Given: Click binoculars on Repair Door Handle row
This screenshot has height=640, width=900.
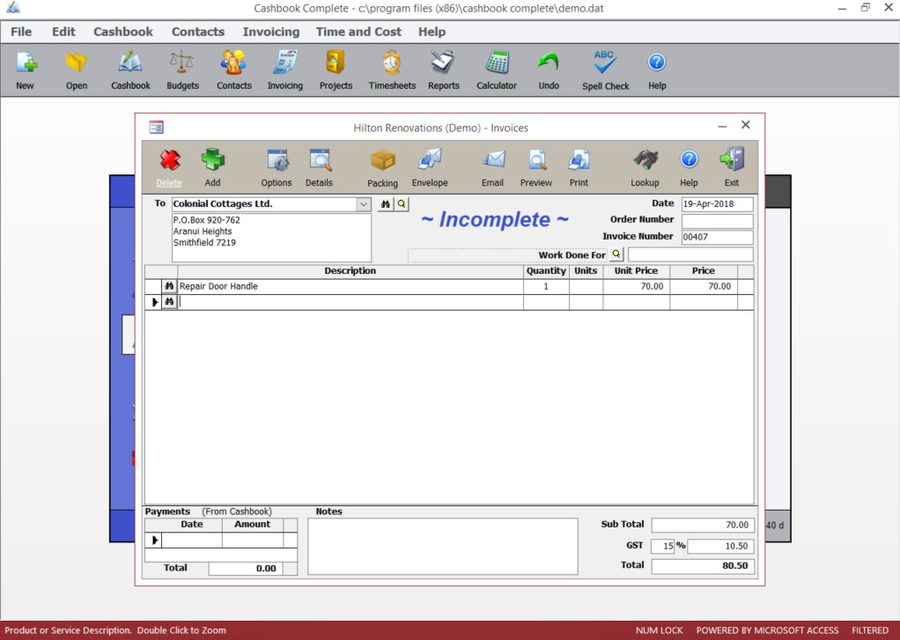Looking at the screenshot, I should (169, 286).
